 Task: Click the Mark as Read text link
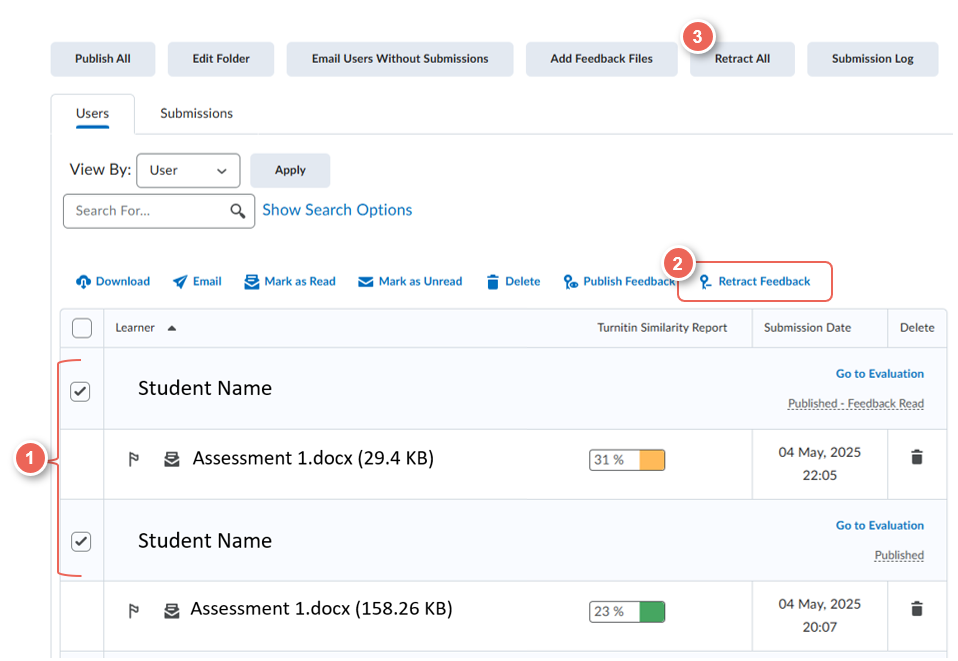(x=300, y=282)
